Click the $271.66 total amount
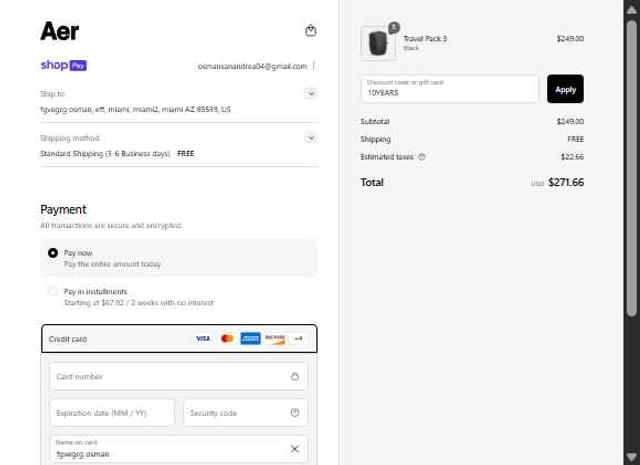Screen dimensions: 640x465 [566, 182]
